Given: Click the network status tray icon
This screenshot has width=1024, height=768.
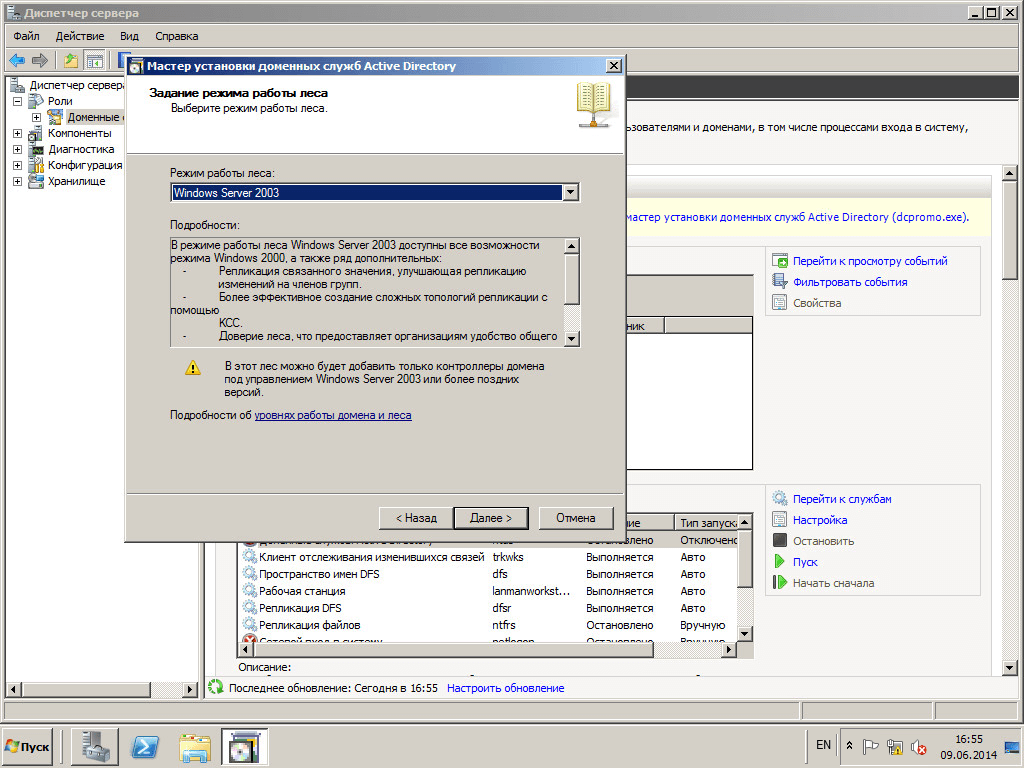Looking at the screenshot, I should 895,746.
